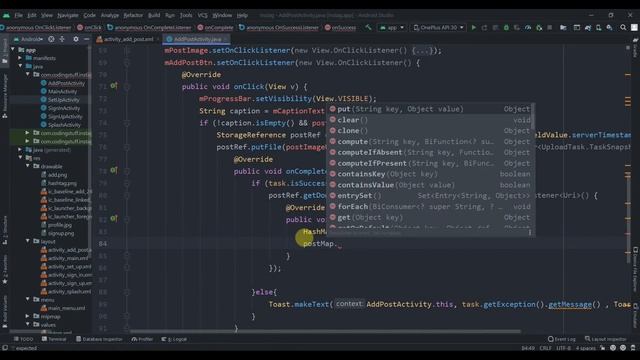
Task: Collapse the drawable folder
Action: pos(28,166)
